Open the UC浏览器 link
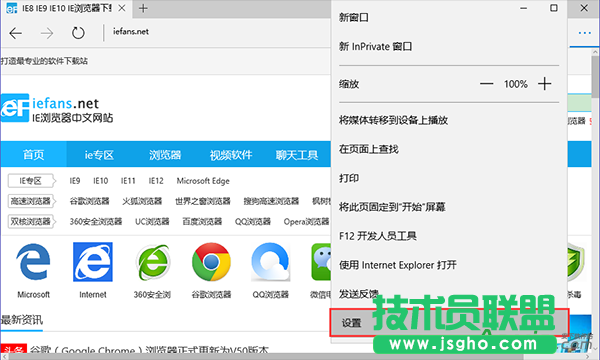 [152, 222]
